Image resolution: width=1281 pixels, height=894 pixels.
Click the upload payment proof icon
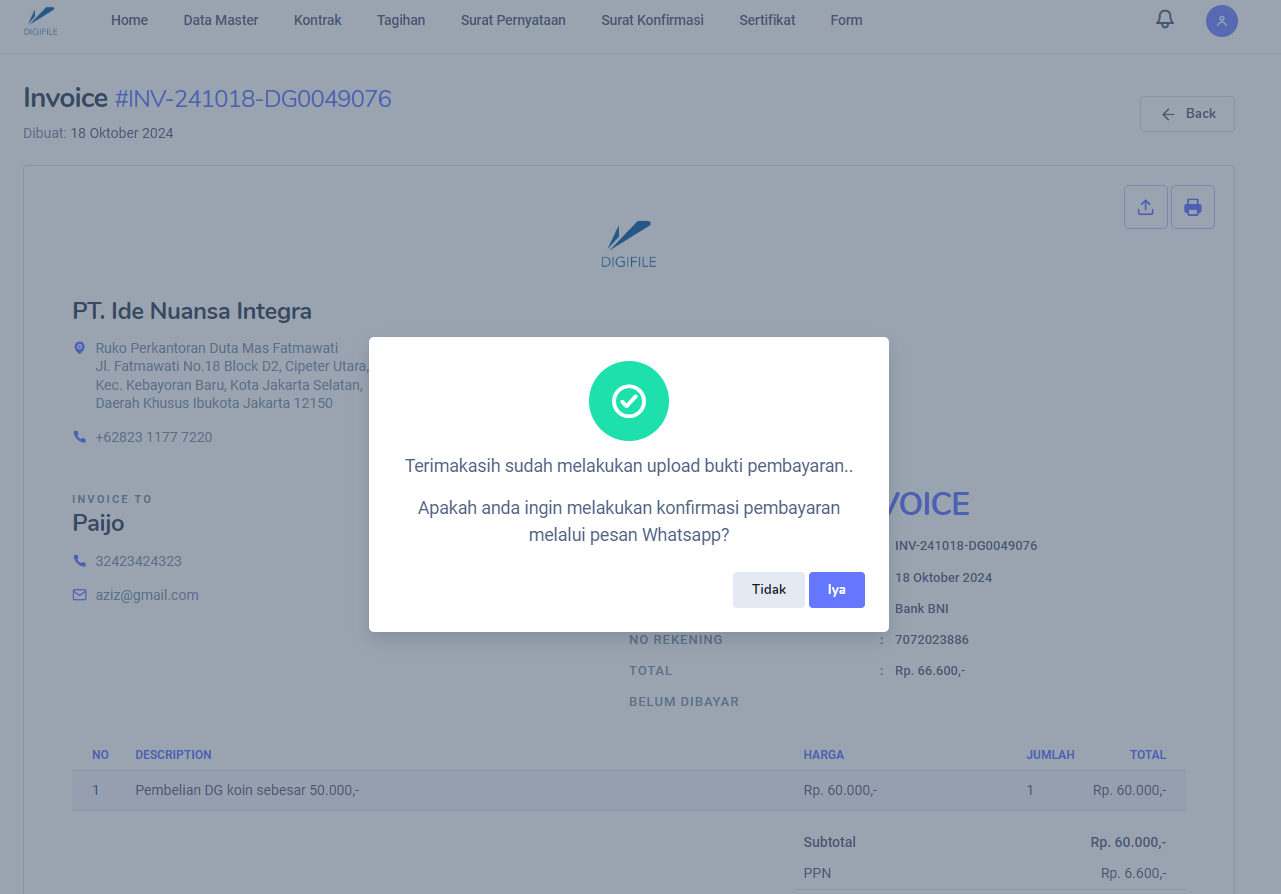(x=1145, y=207)
